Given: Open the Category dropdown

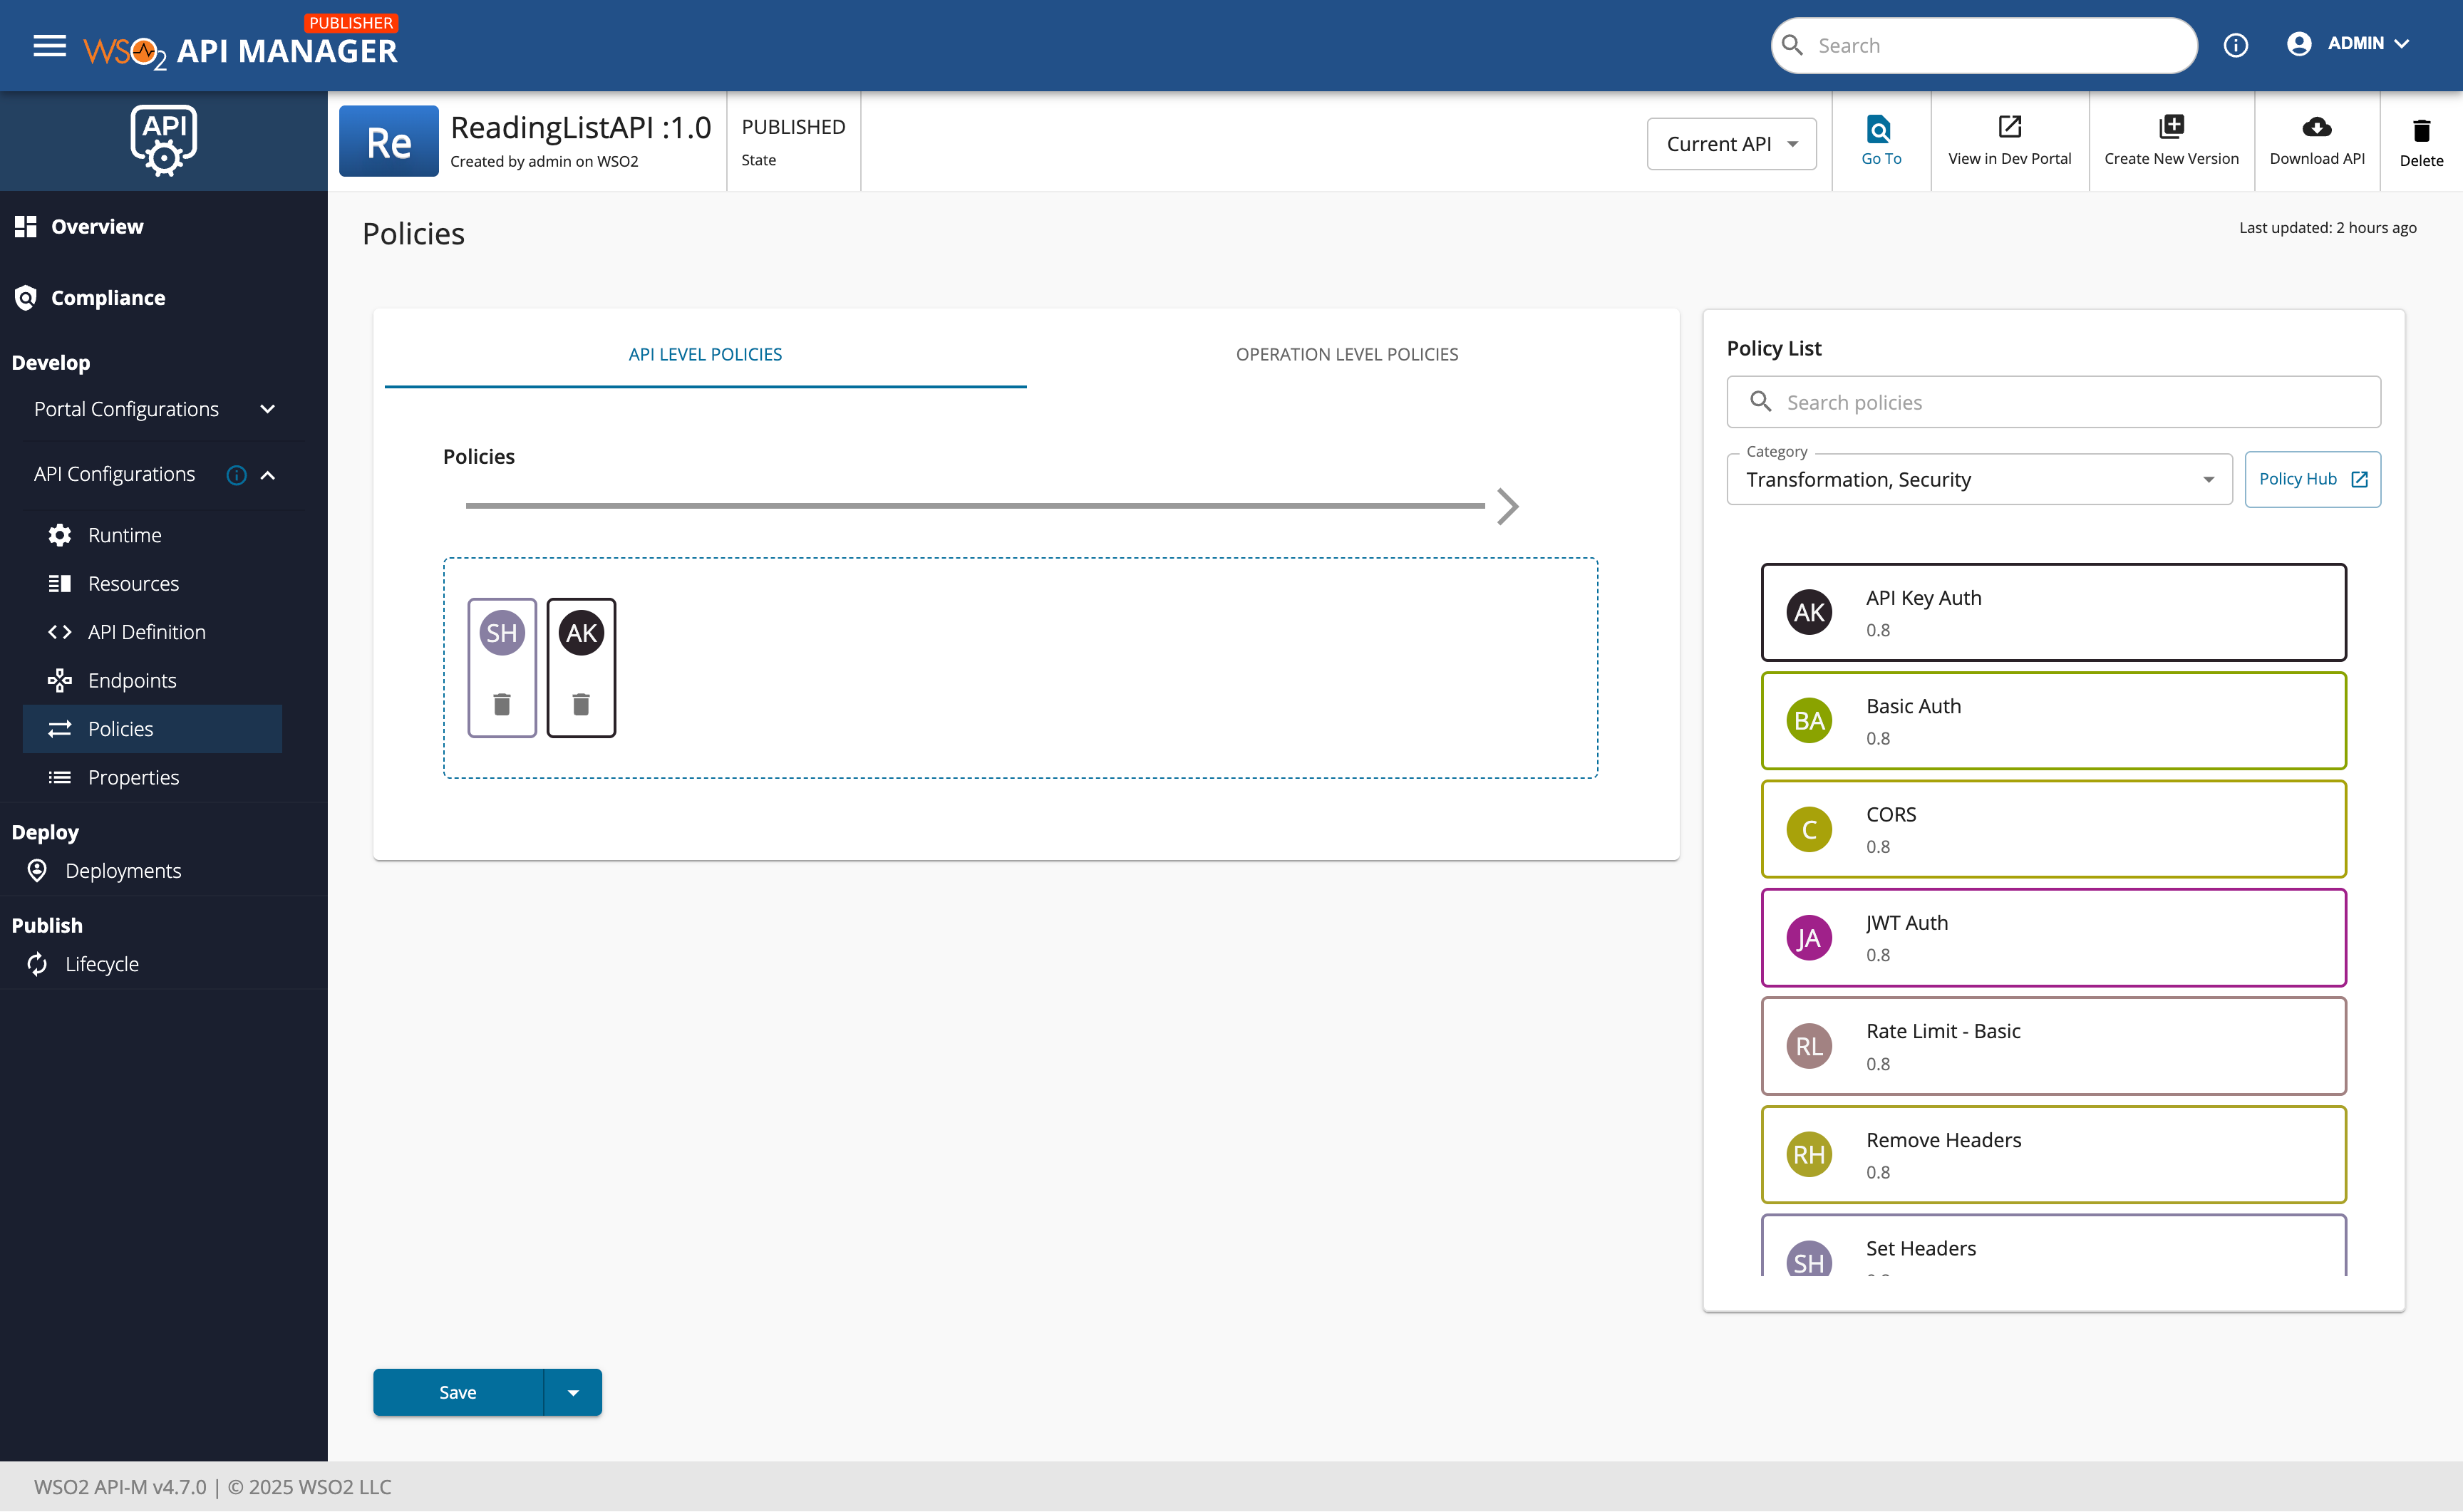Looking at the screenshot, I should coord(1979,479).
